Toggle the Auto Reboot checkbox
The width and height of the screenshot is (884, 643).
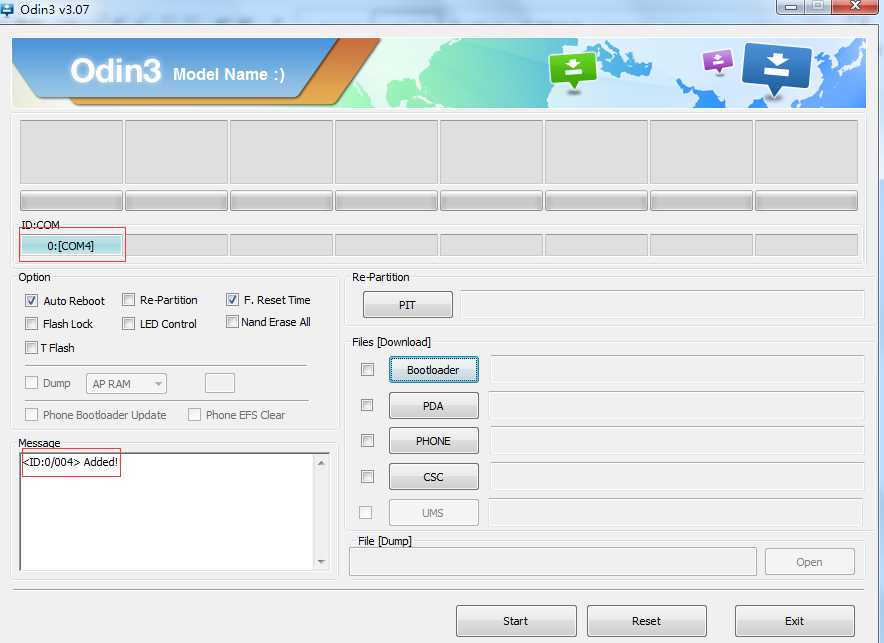pos(31,300)
